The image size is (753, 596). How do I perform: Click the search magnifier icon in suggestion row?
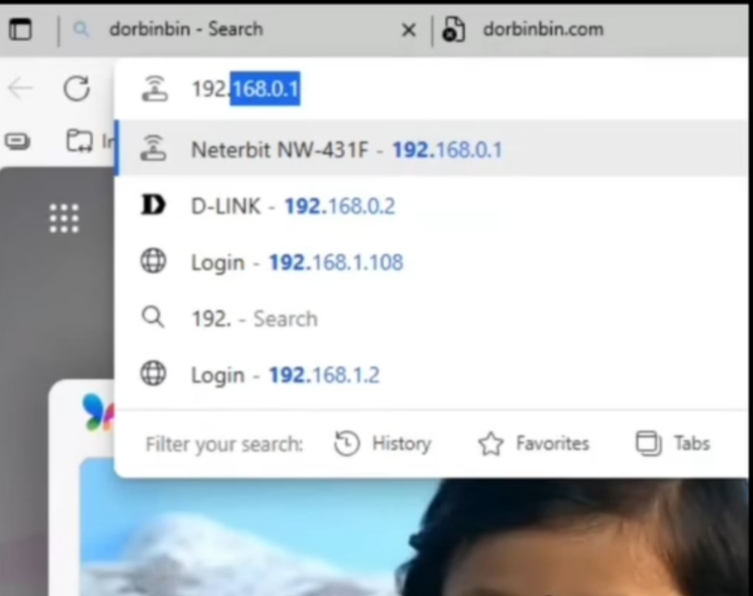(153, 317)
